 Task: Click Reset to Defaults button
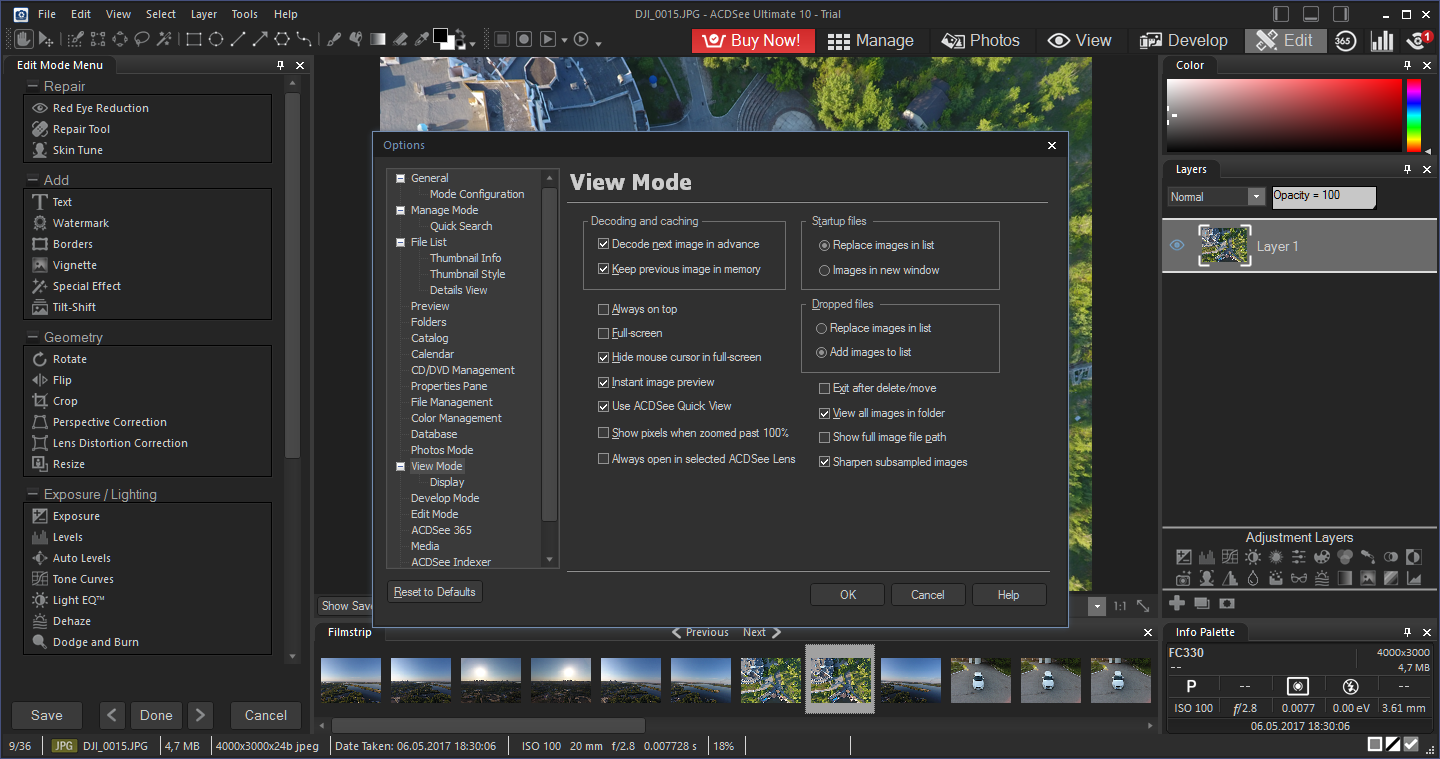pos(435,592)
